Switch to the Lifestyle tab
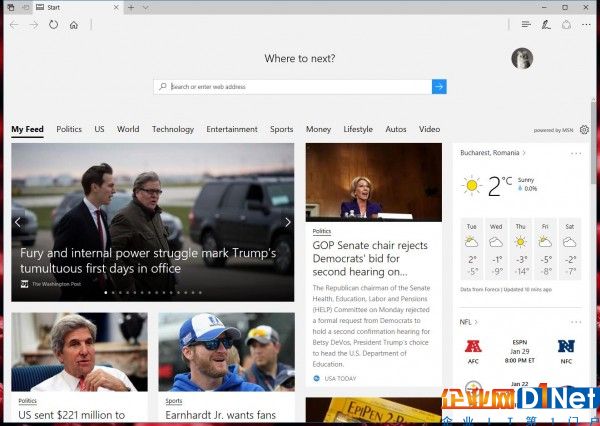Image resolution: width=600 pixels, height=426 pixels. click(358, 129)
